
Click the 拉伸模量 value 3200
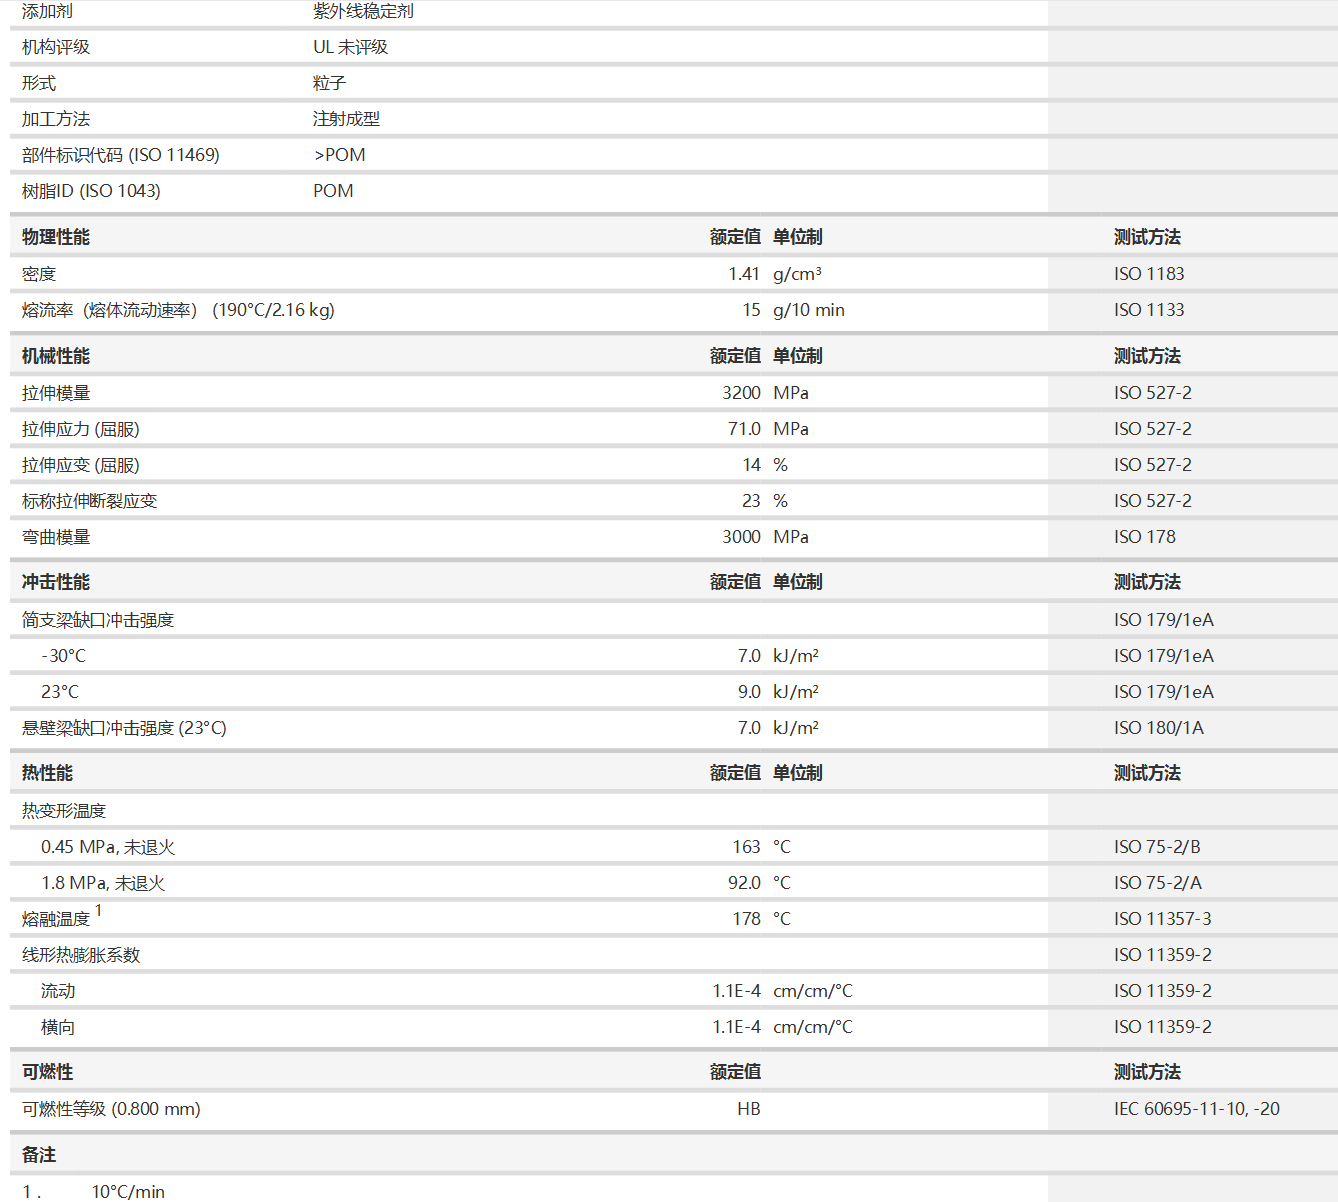tap(741, 393)
